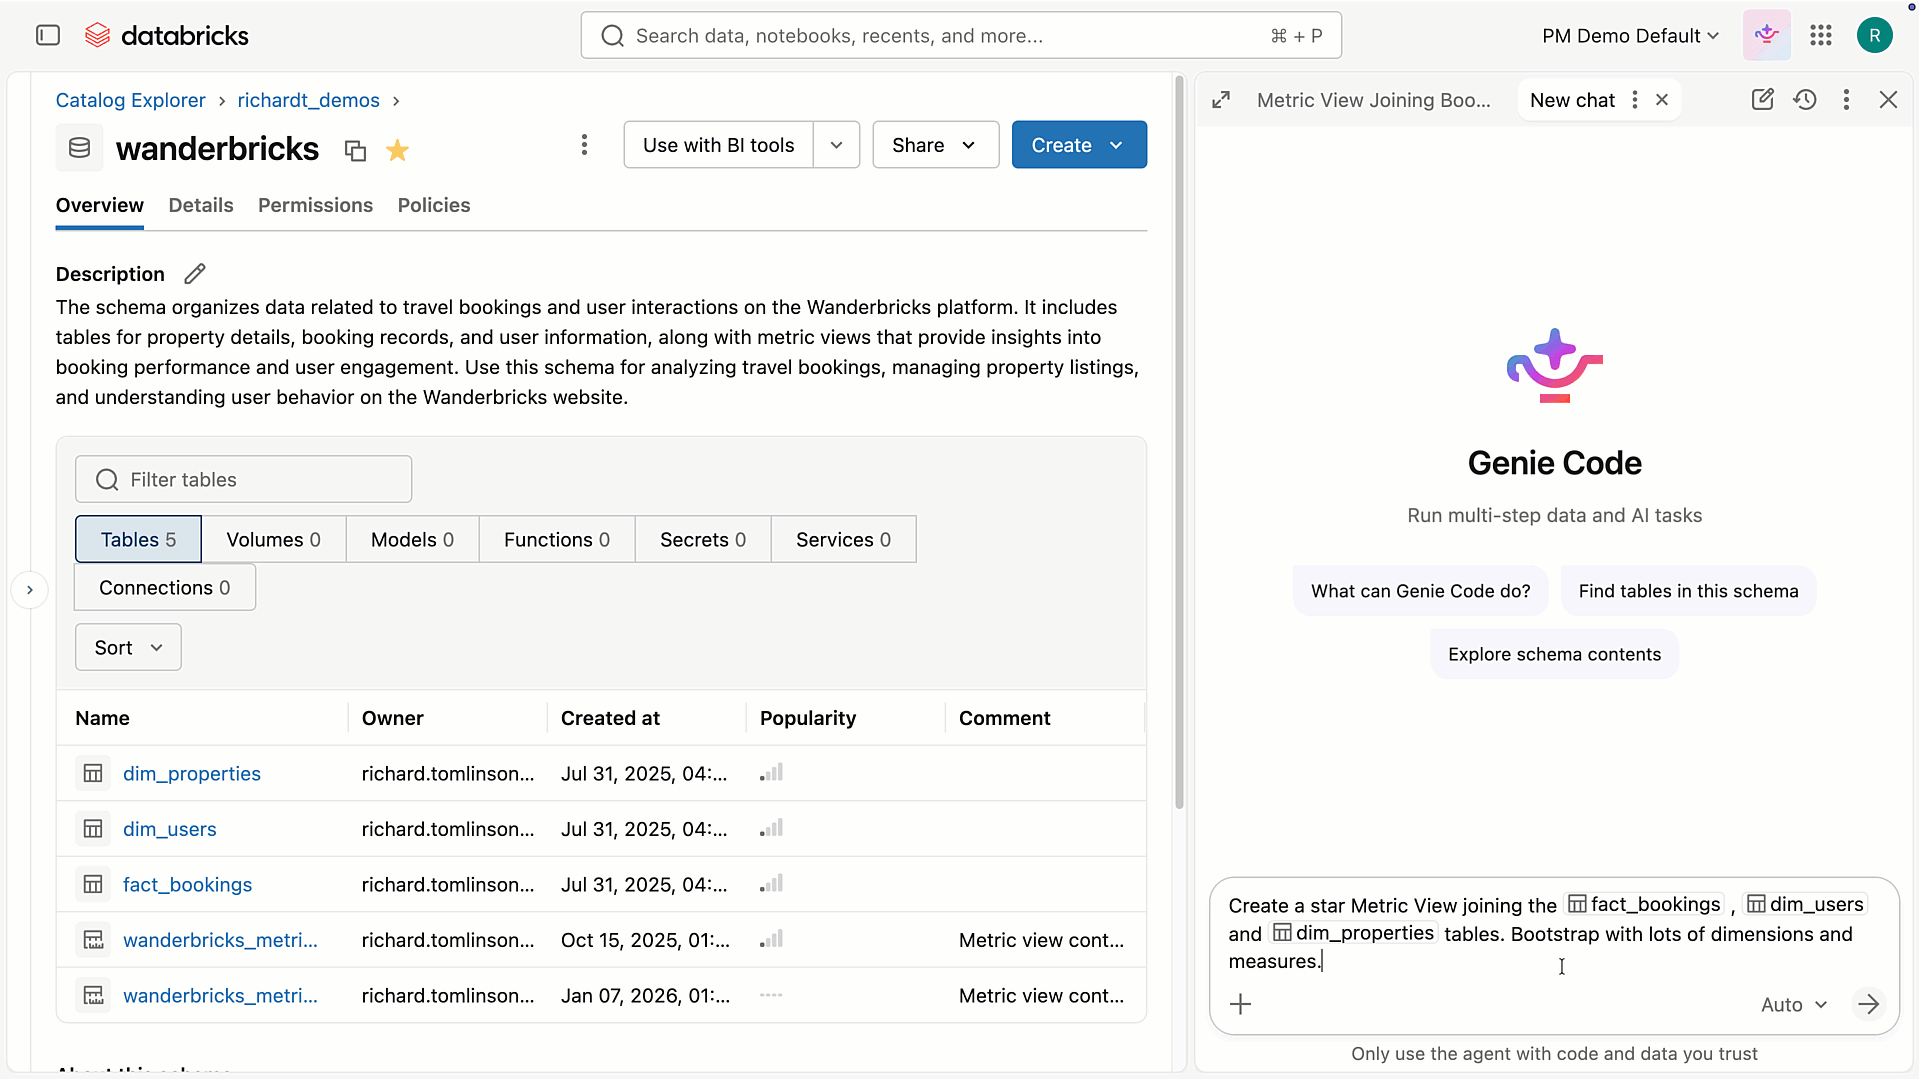Go to richardt_demos breadcrumb
The image size is (1919, 1079).
coord(308,100)
